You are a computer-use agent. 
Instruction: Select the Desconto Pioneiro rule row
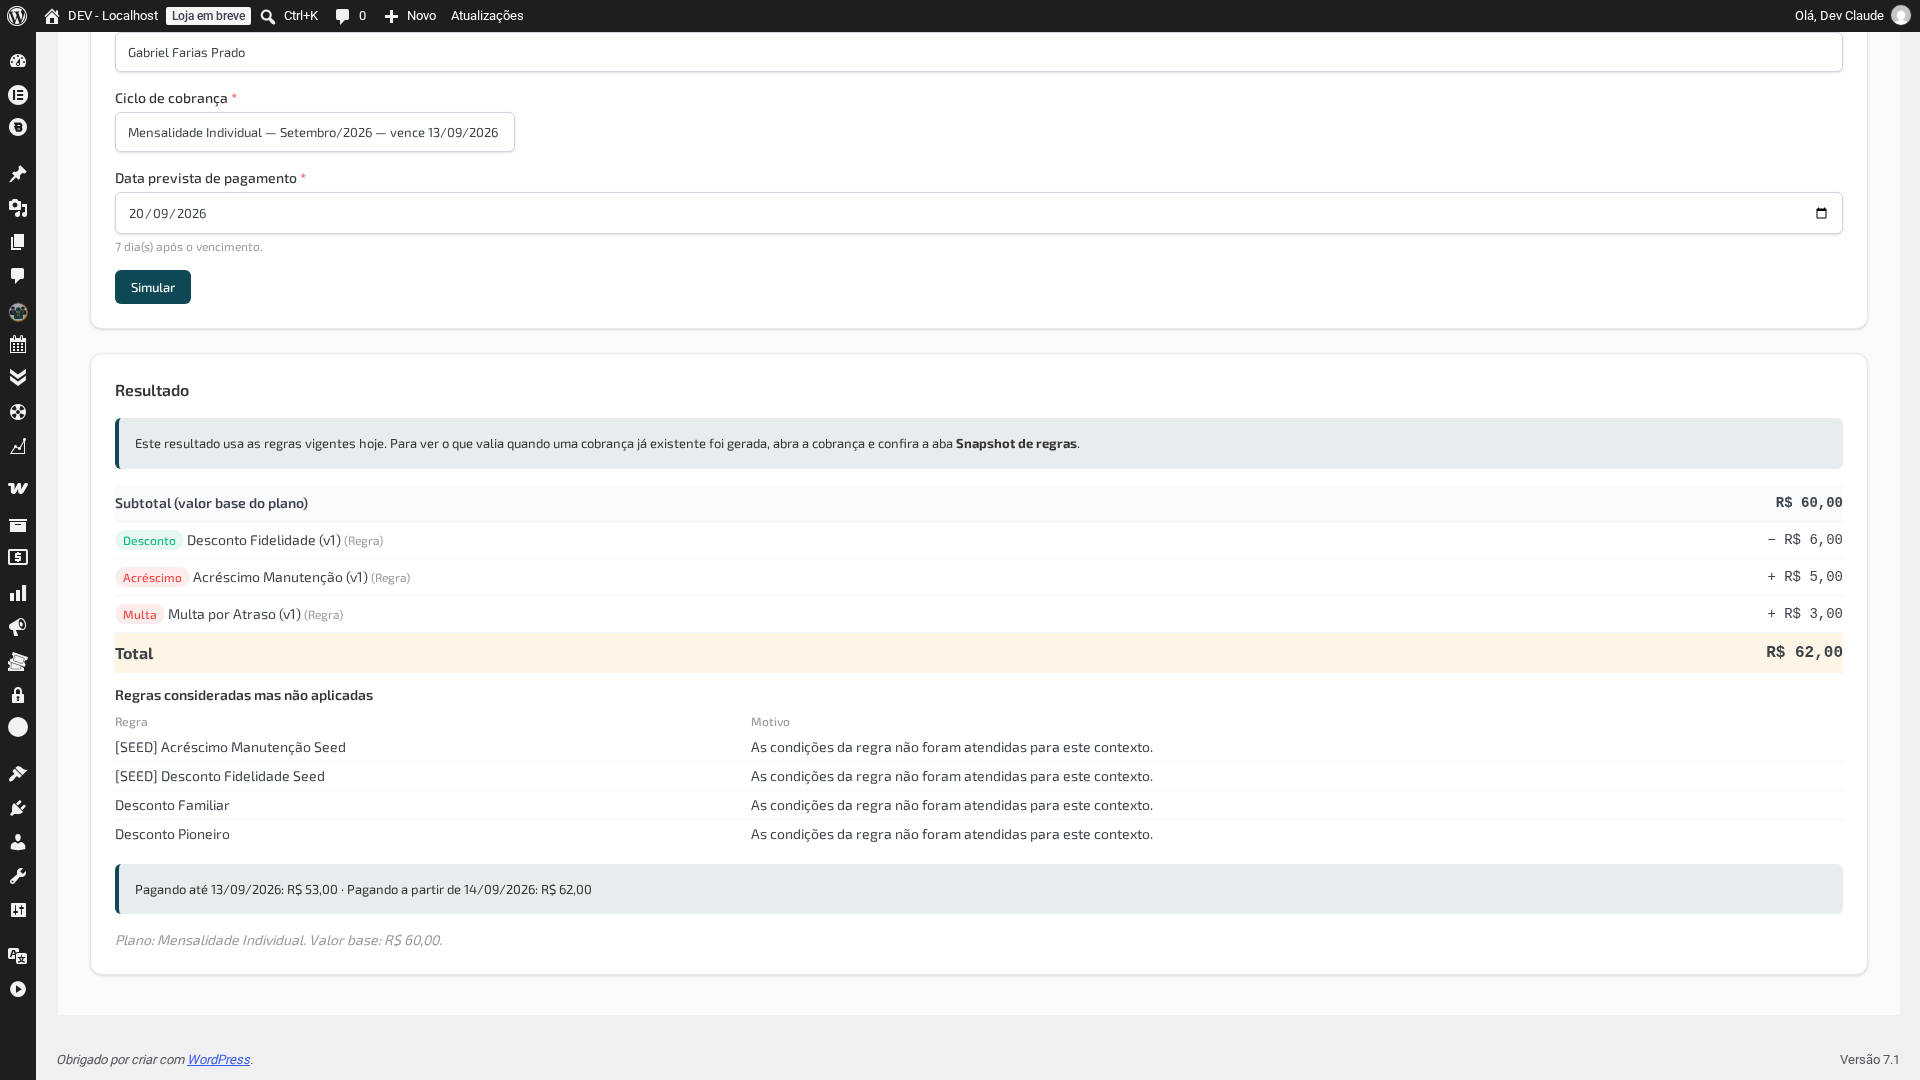point(978,834)
